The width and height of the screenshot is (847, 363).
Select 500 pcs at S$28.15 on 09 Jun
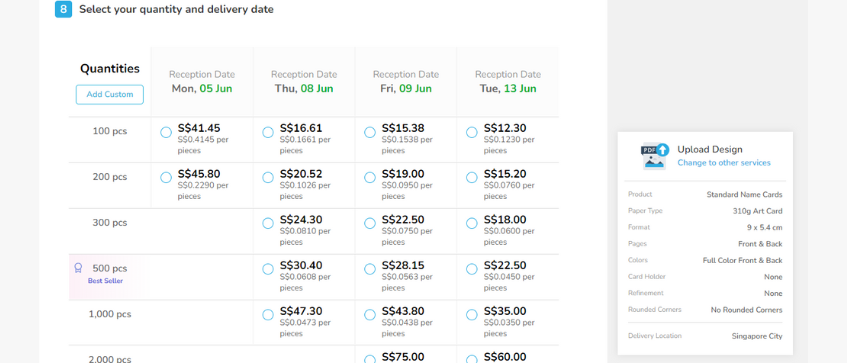point(370,269)
